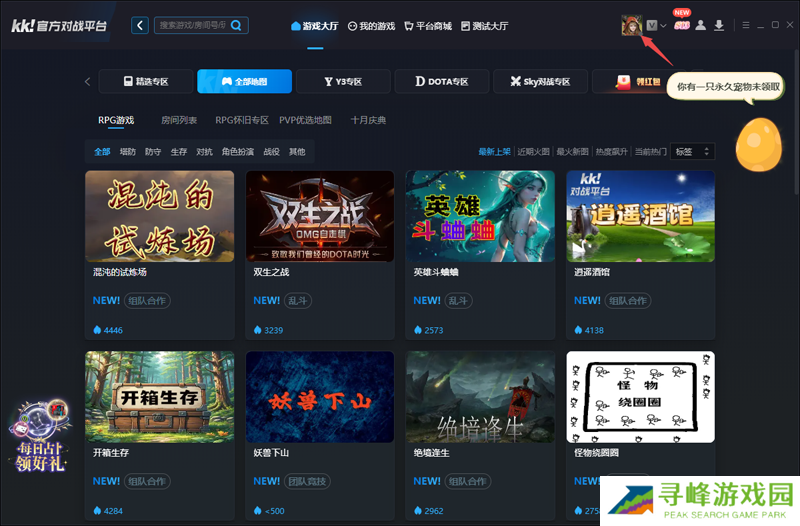Open 混沌的试炼场 game thumbnail
Screen dimensions: 800x526
click(x=160, y=216)
